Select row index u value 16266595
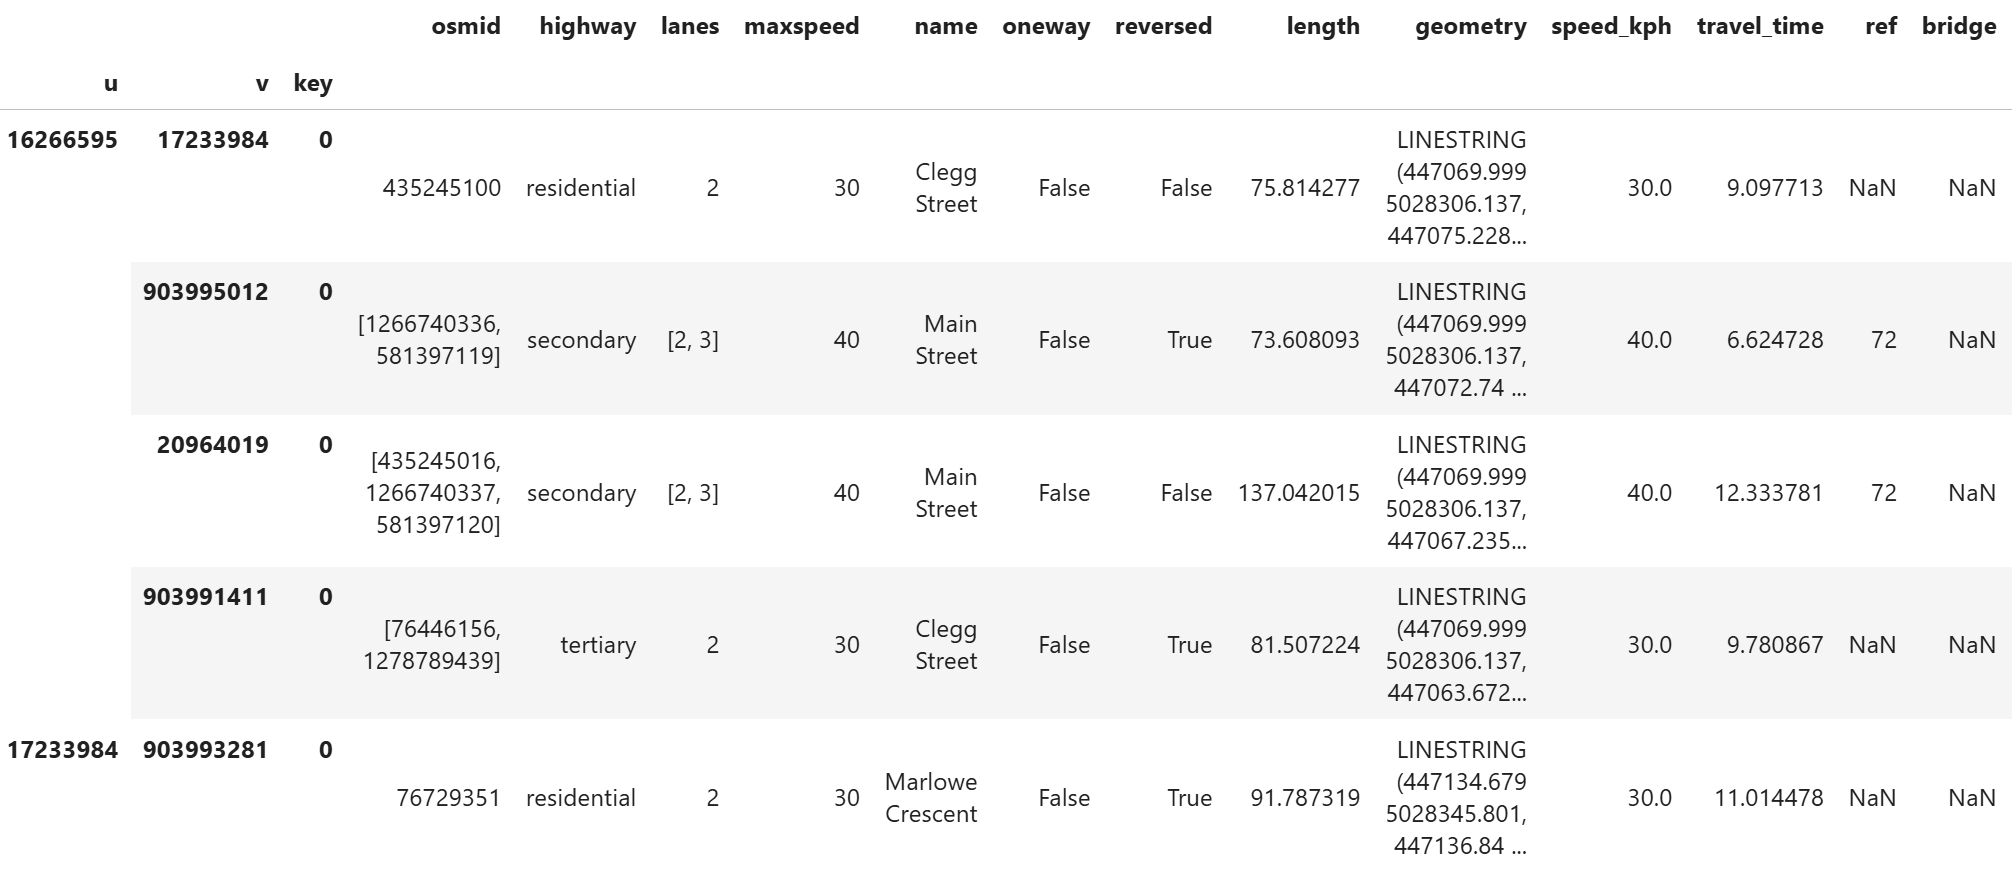Screen dimensions: 2012x886 click(62, 140)
